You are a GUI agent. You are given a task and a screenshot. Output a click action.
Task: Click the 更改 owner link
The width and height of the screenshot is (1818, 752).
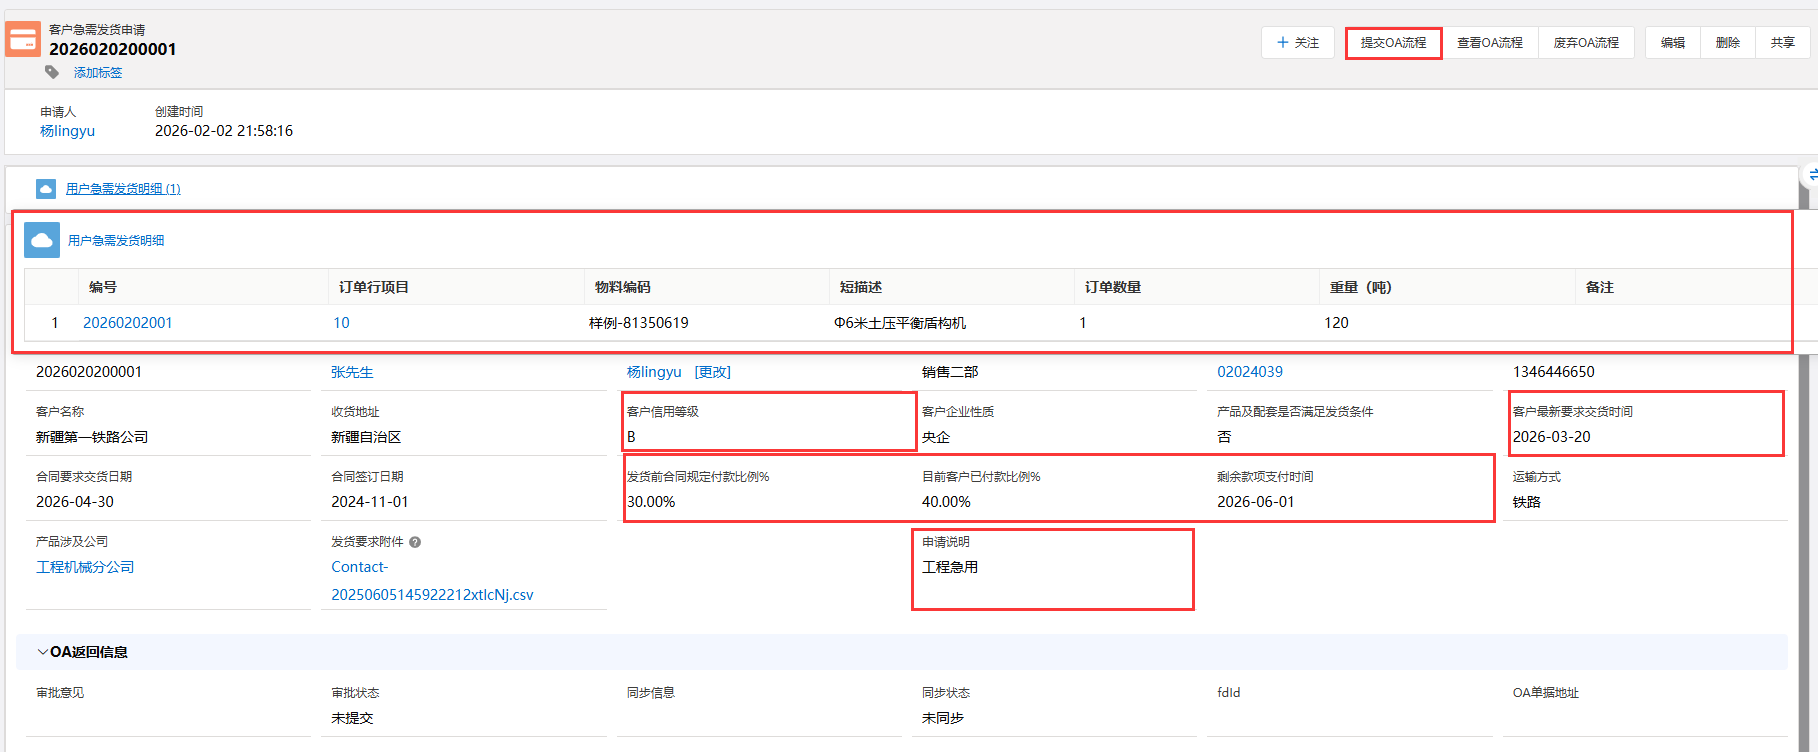click(712, 372)
